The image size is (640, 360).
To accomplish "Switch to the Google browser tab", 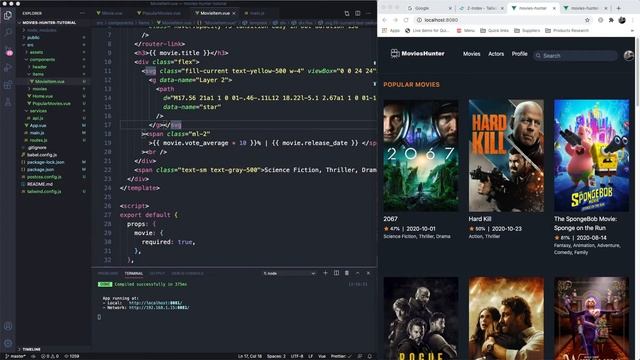I will [429, 8].
